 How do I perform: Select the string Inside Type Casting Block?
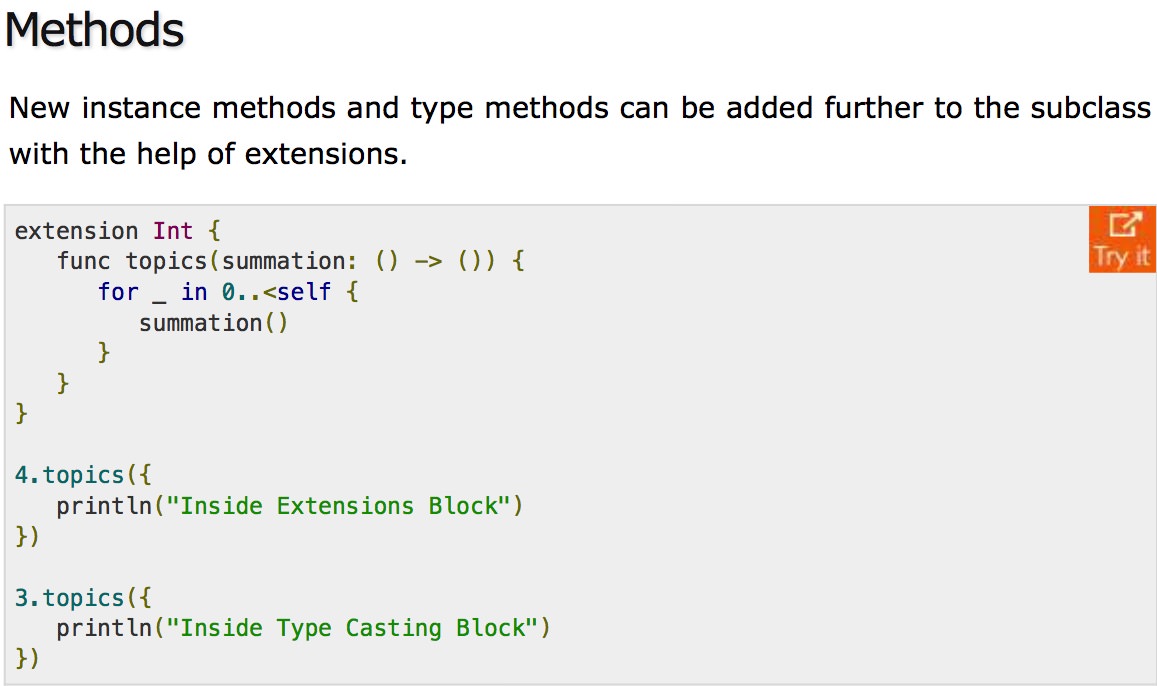point(358,628)
